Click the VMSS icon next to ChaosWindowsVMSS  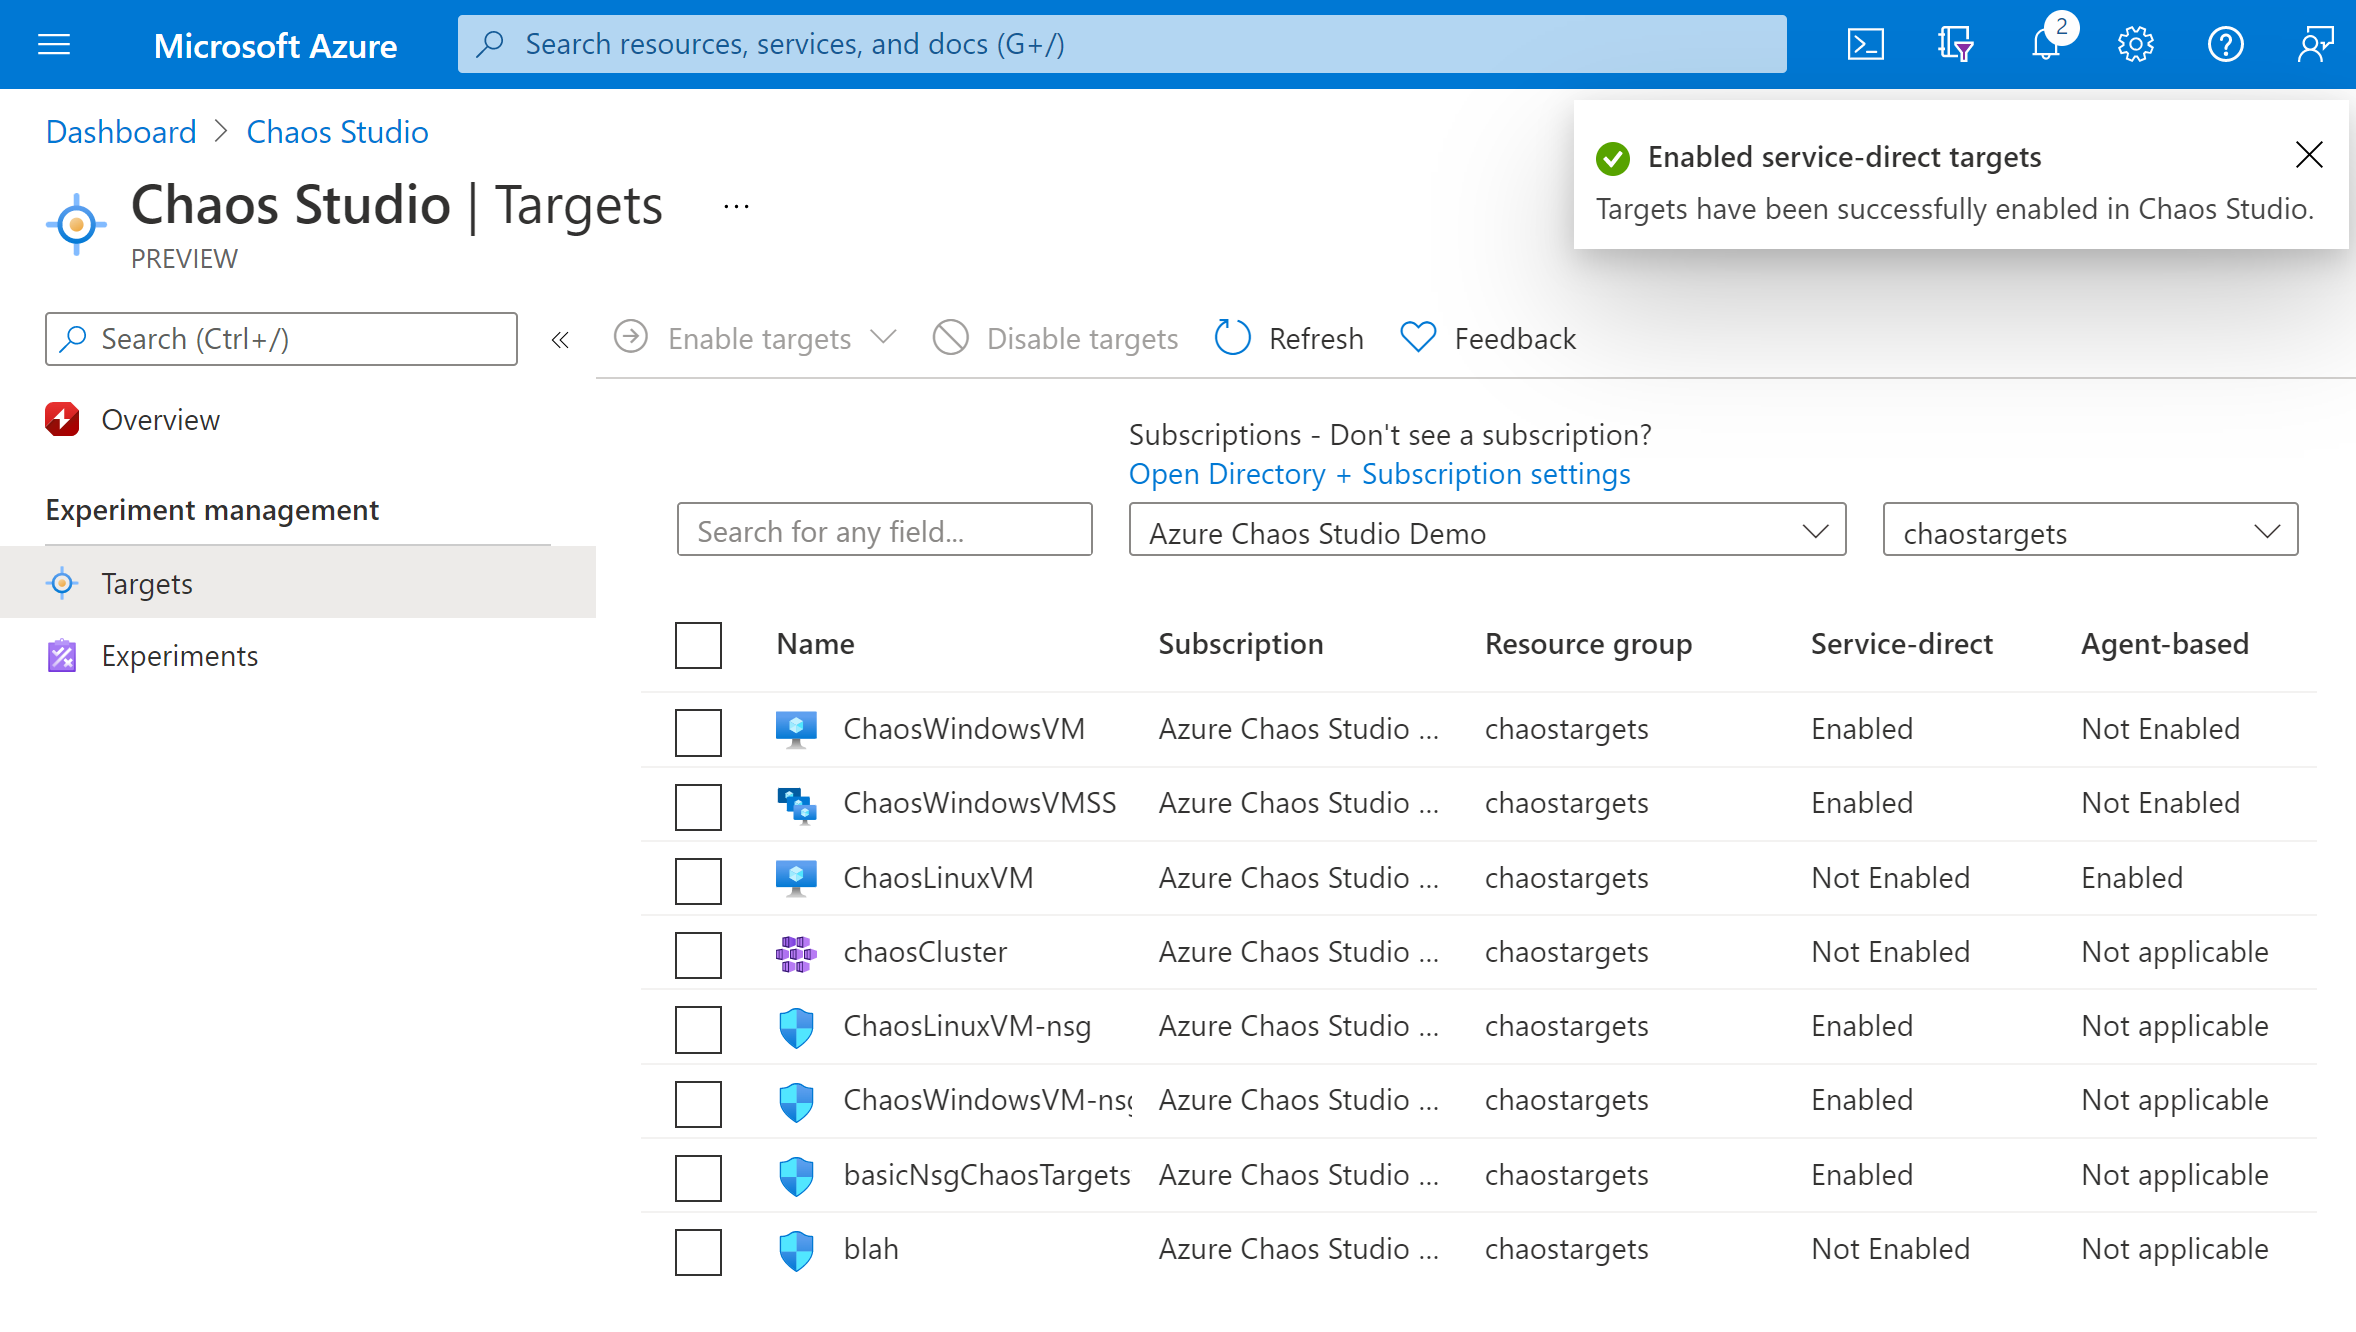[799, 803]
